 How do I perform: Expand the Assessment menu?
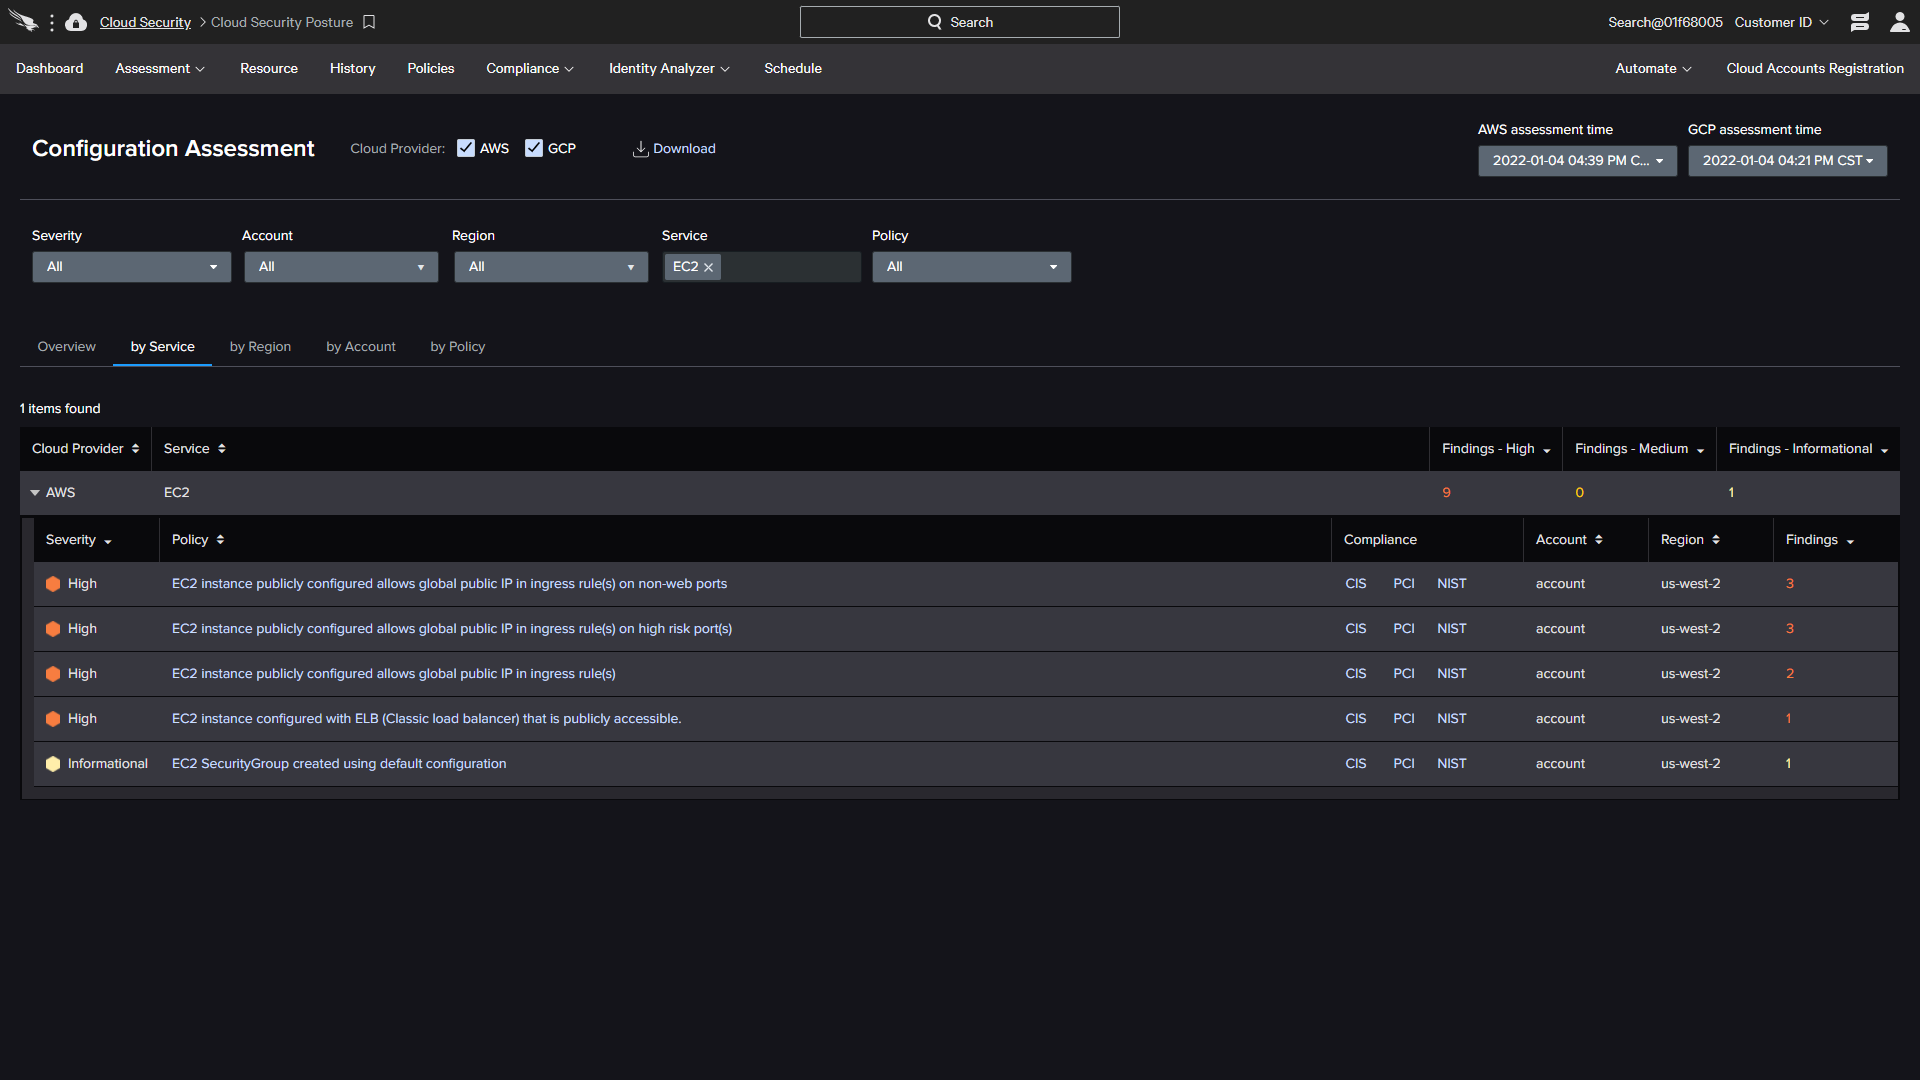160,69
